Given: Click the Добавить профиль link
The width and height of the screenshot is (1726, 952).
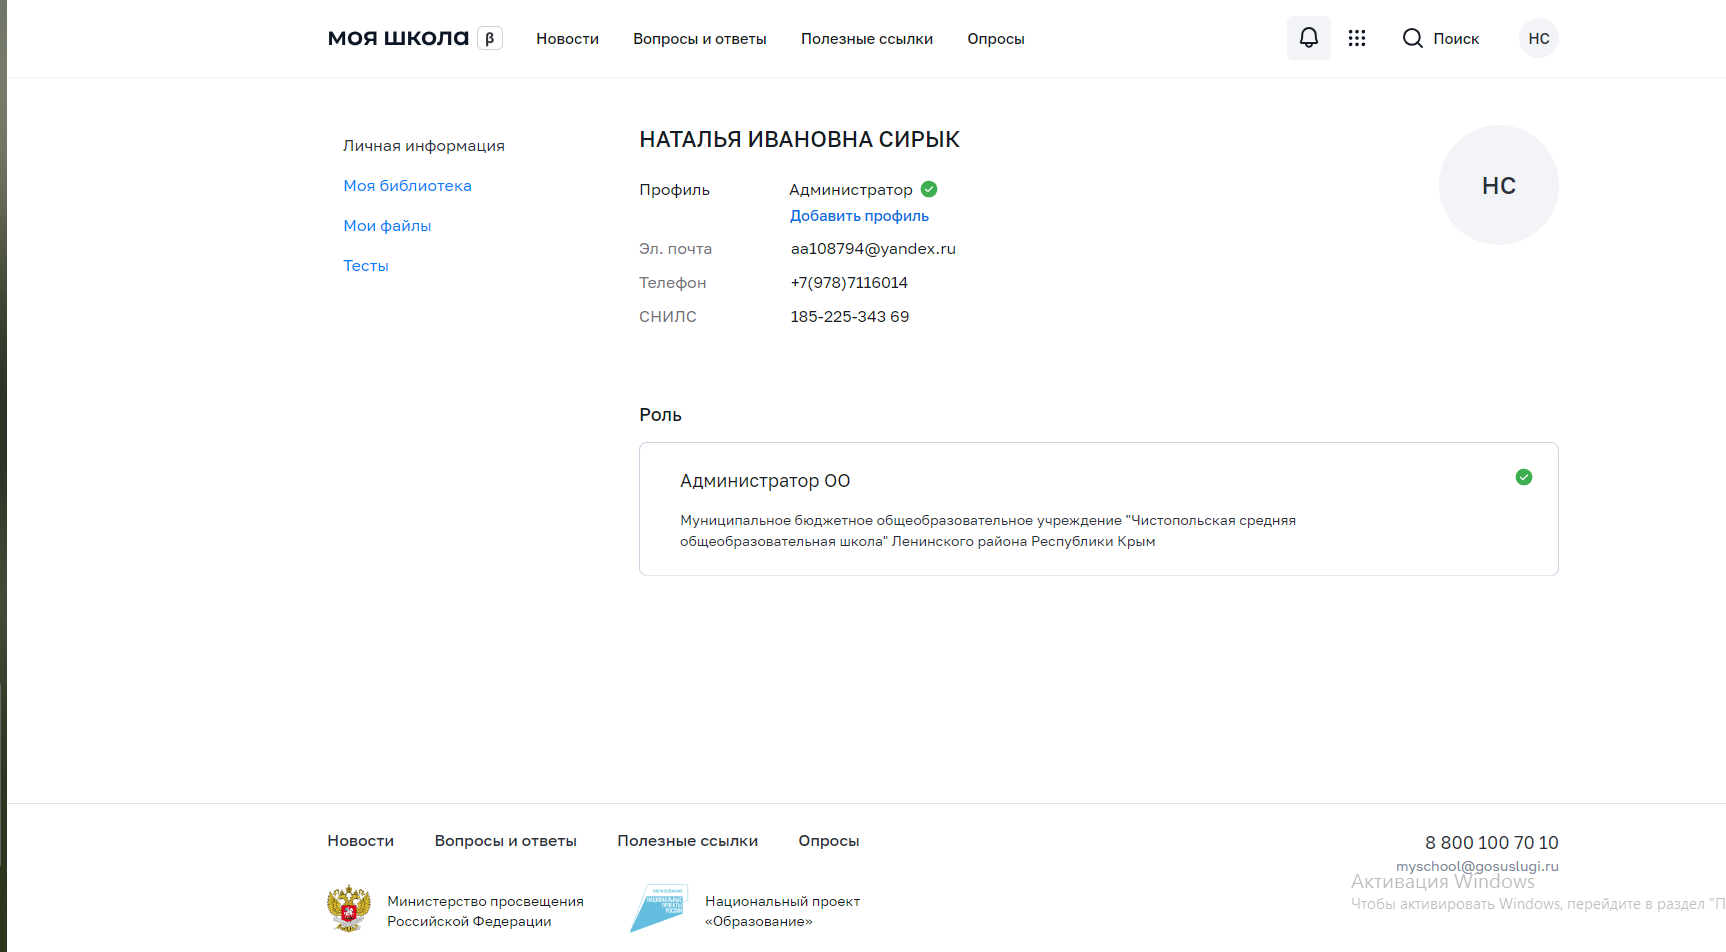Looking at the screenshot, I should (x=859, y=216).
